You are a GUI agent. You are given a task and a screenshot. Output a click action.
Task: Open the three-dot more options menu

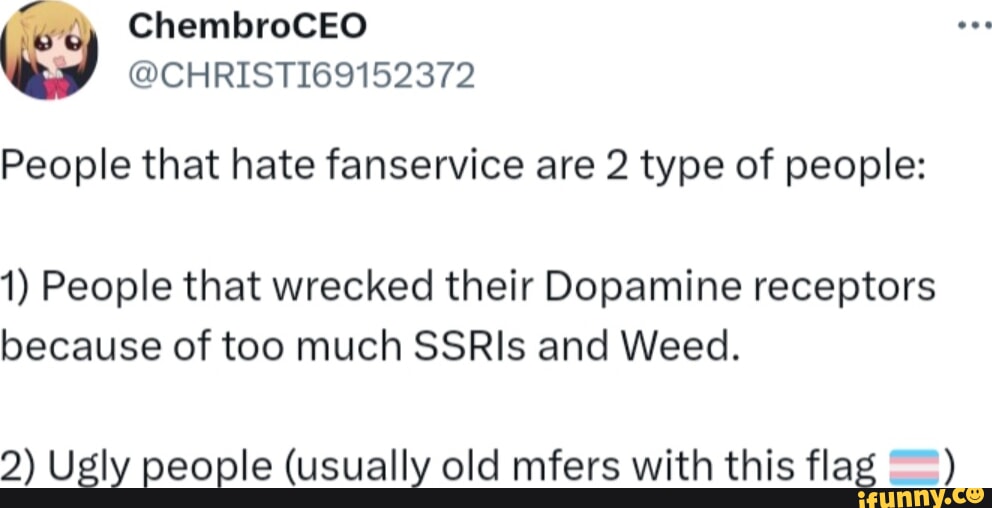tap(973, 27)
